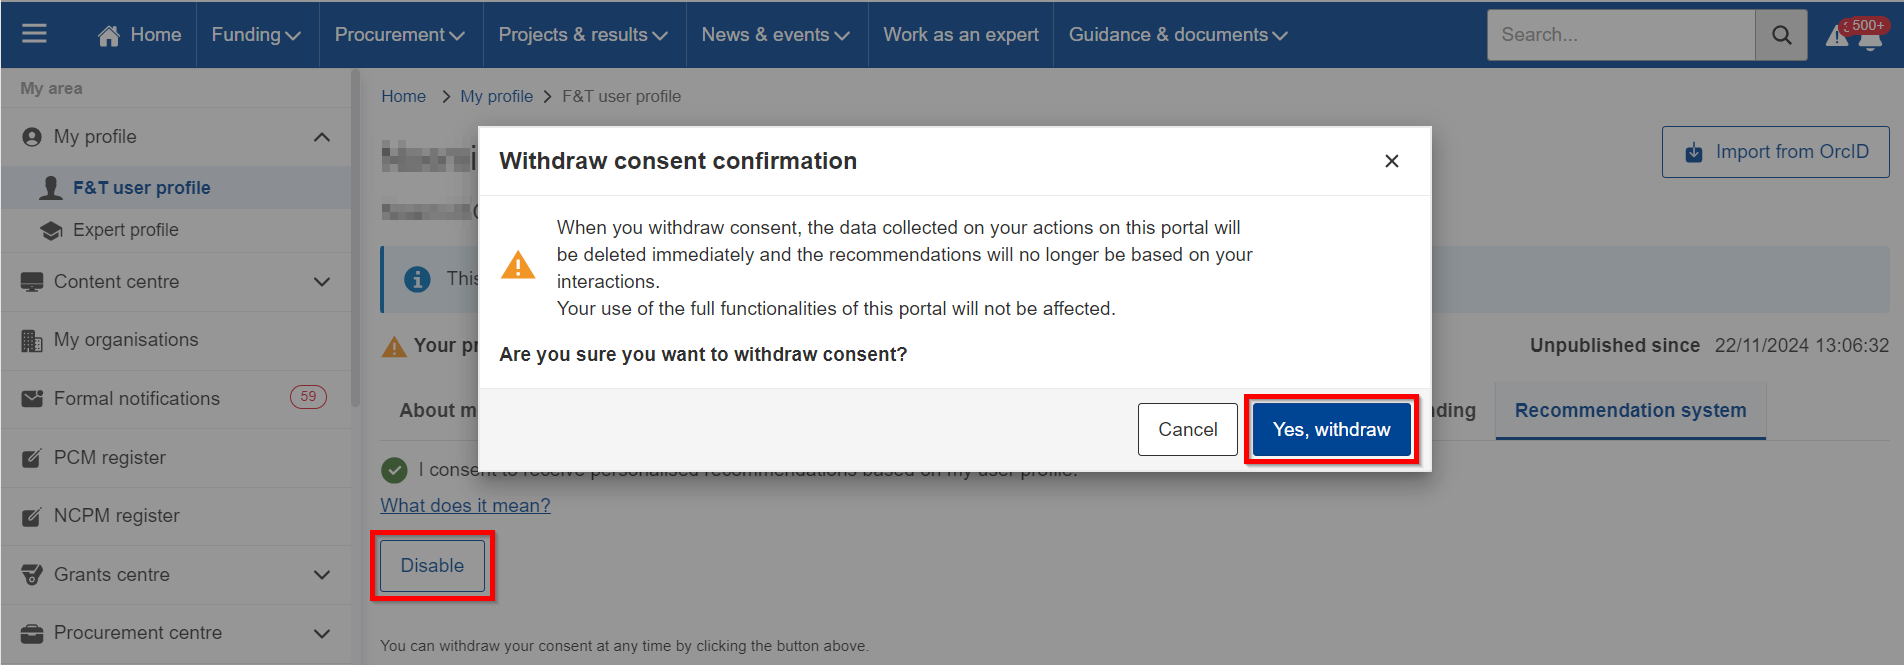The width and height of the screenshot is (1904, 665).
Task: Click the My organisations building icon
Action: [x=32, y=340]
